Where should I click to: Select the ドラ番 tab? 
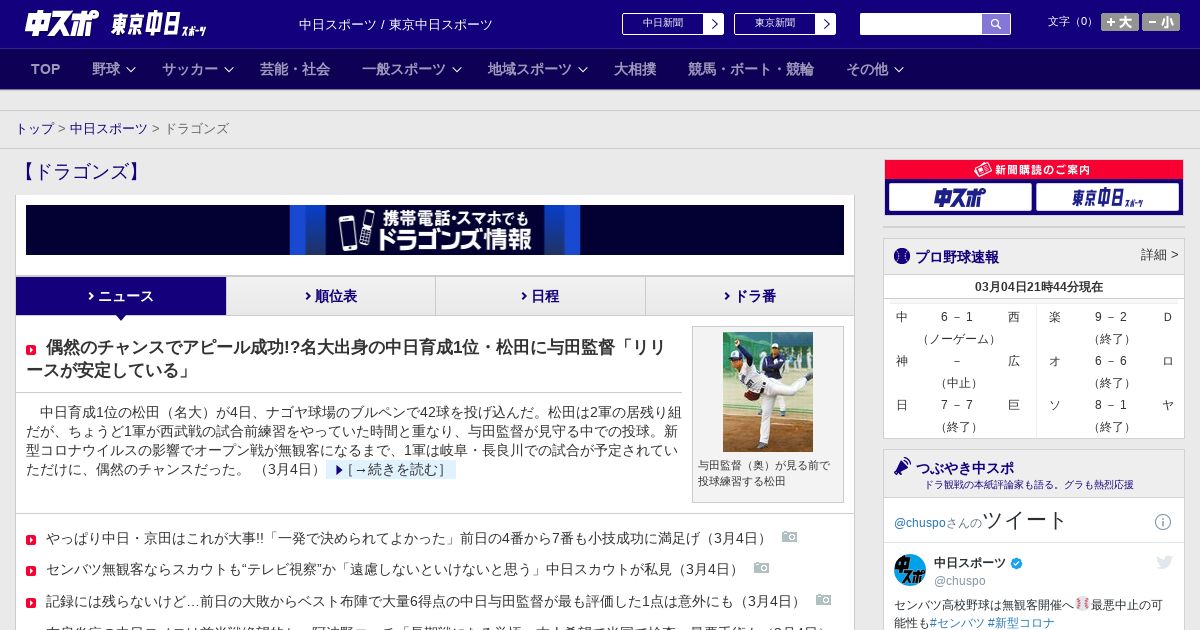pyautogui.click(x=750, y=296)
